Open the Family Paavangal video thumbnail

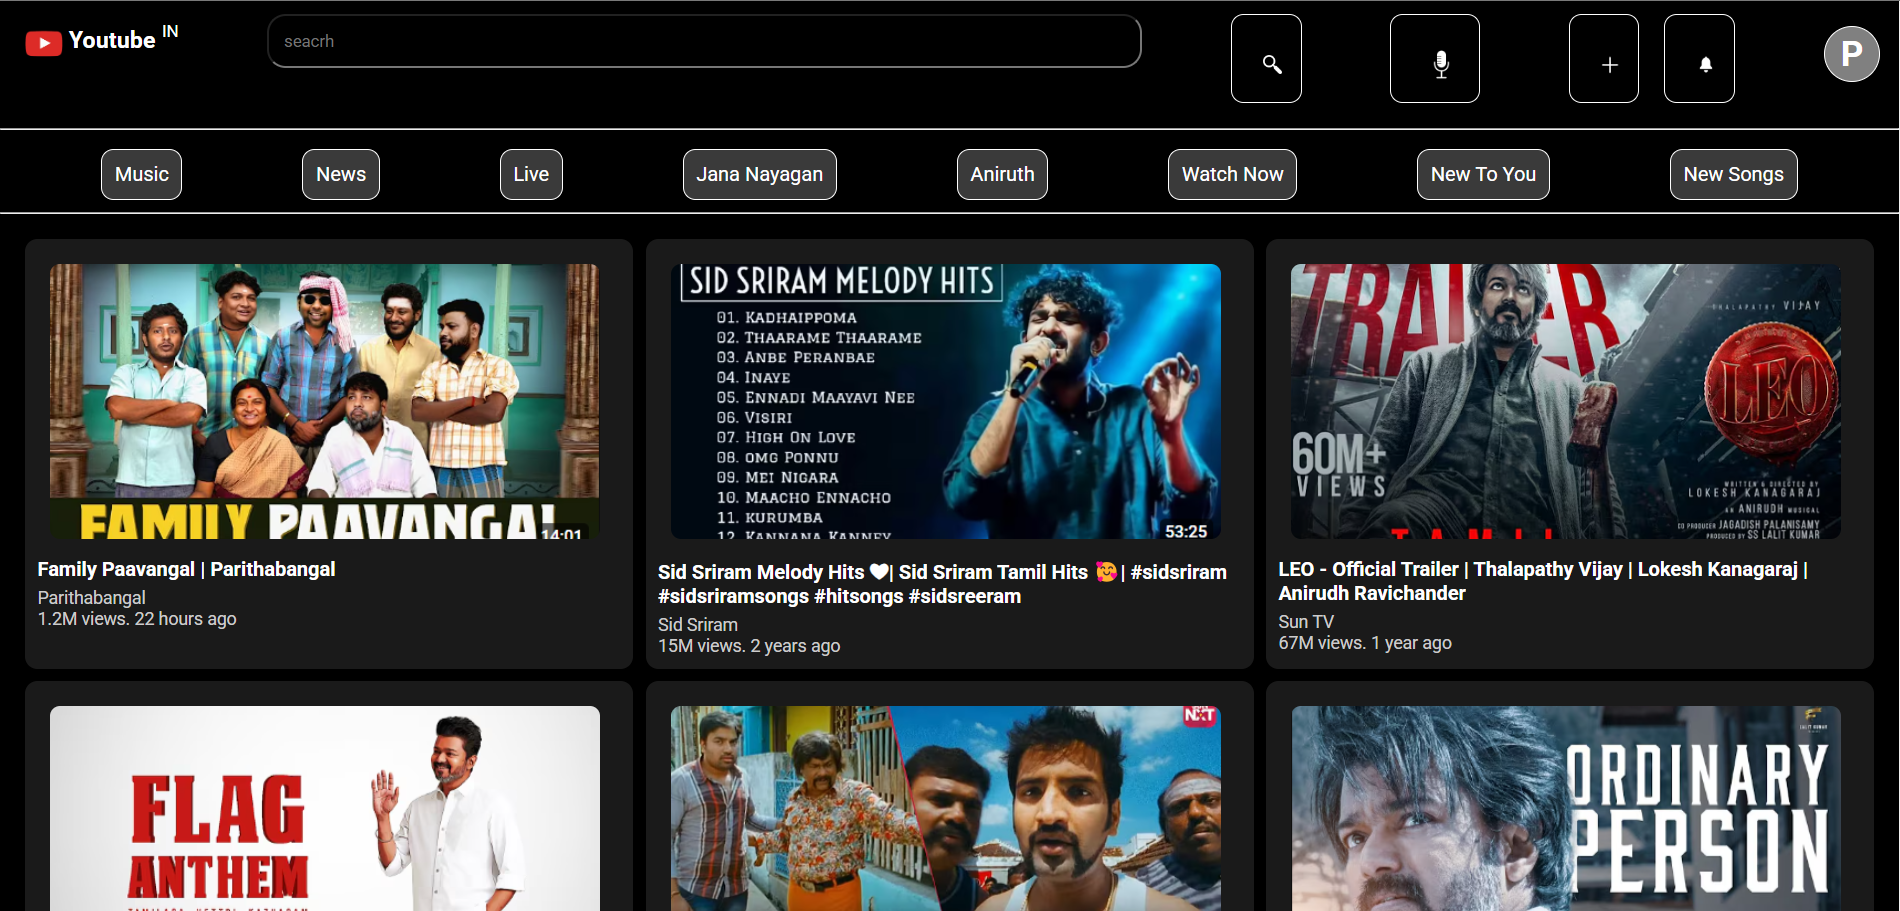[325, 401]
